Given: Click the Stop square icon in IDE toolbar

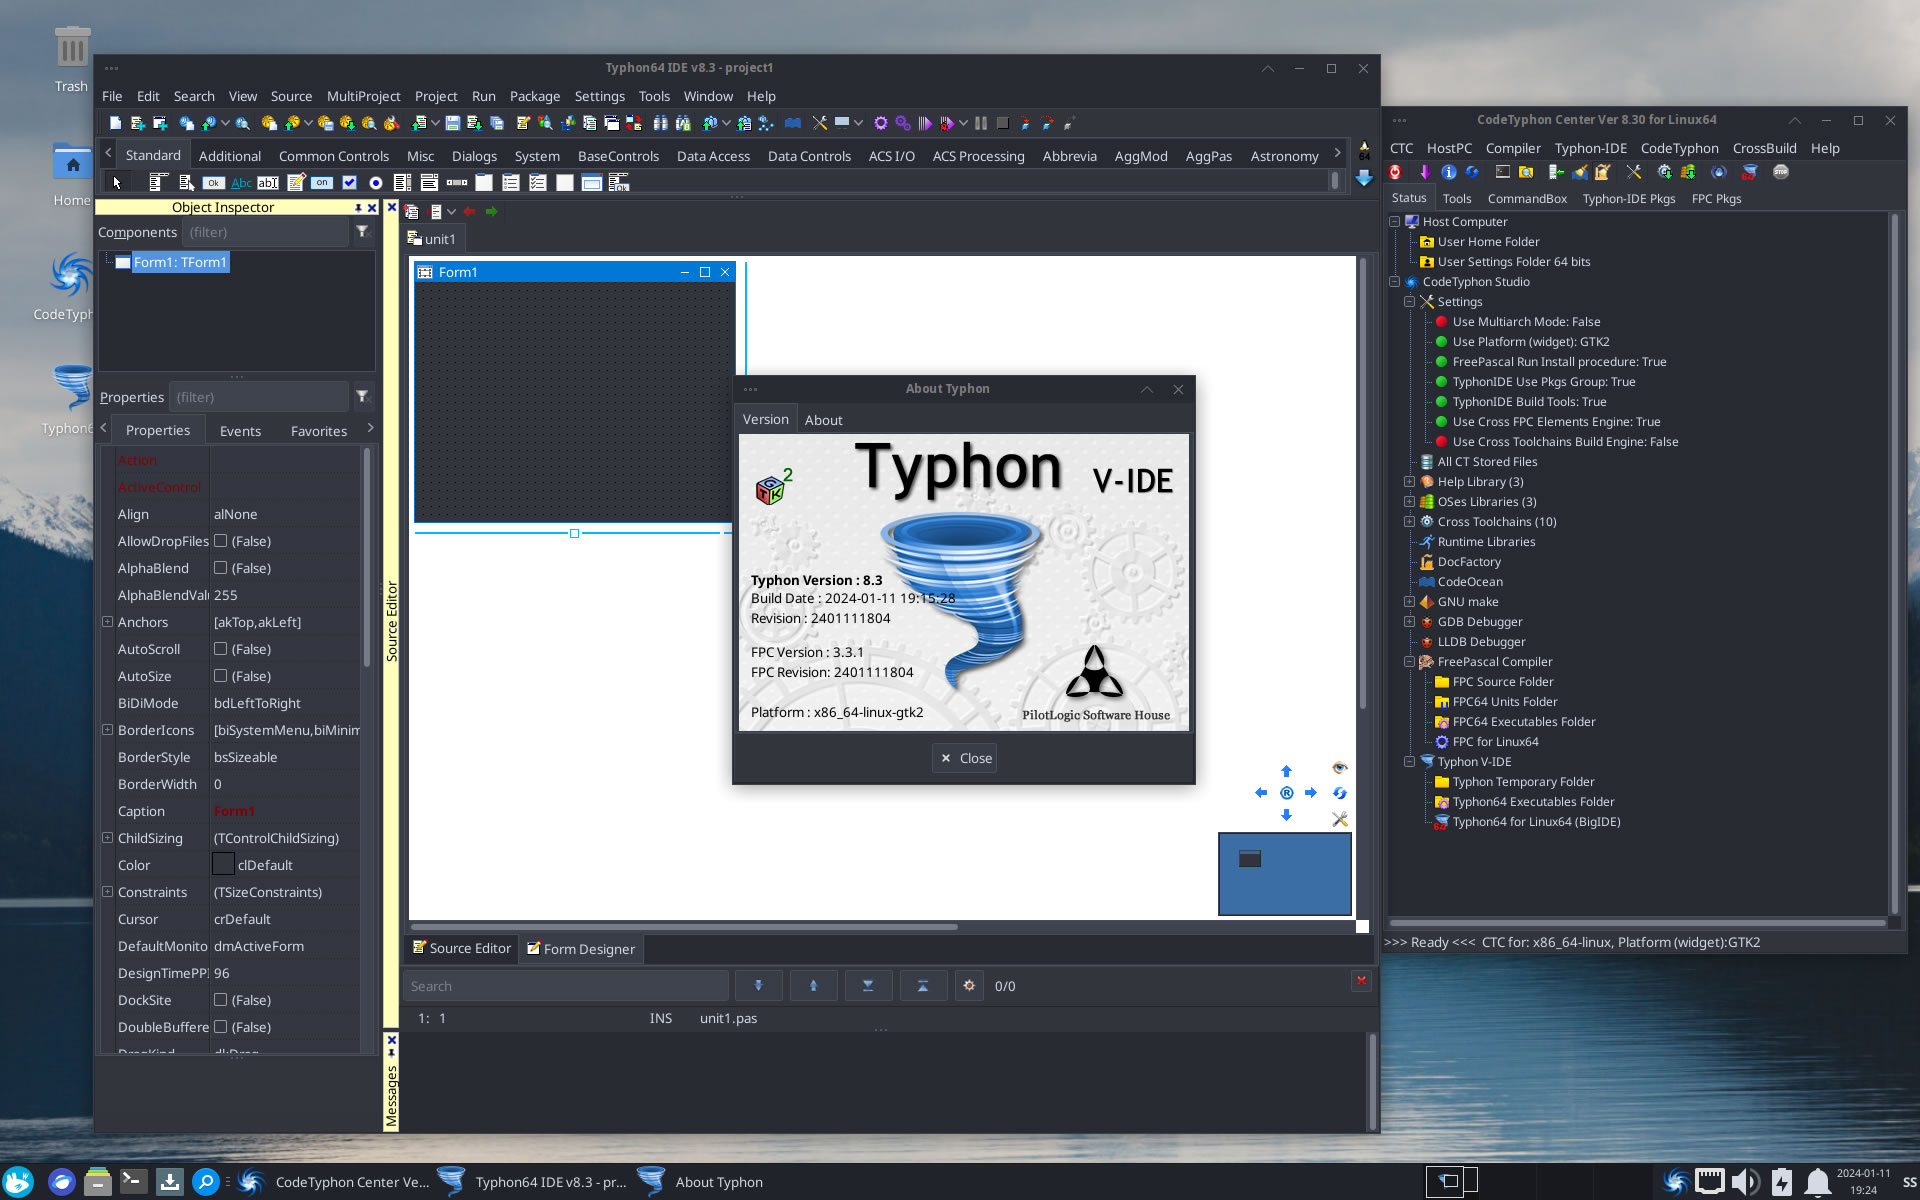Looking at the screenshot, I should pos(1003,123).
